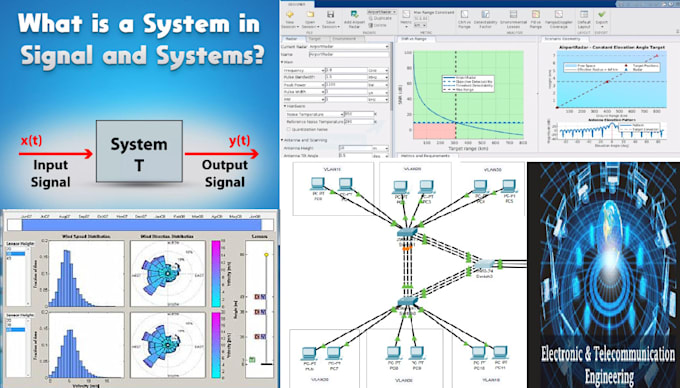Open the Pulse Width parameter dropdown
This screenshot has height=388, width=680.
[304, 92]
